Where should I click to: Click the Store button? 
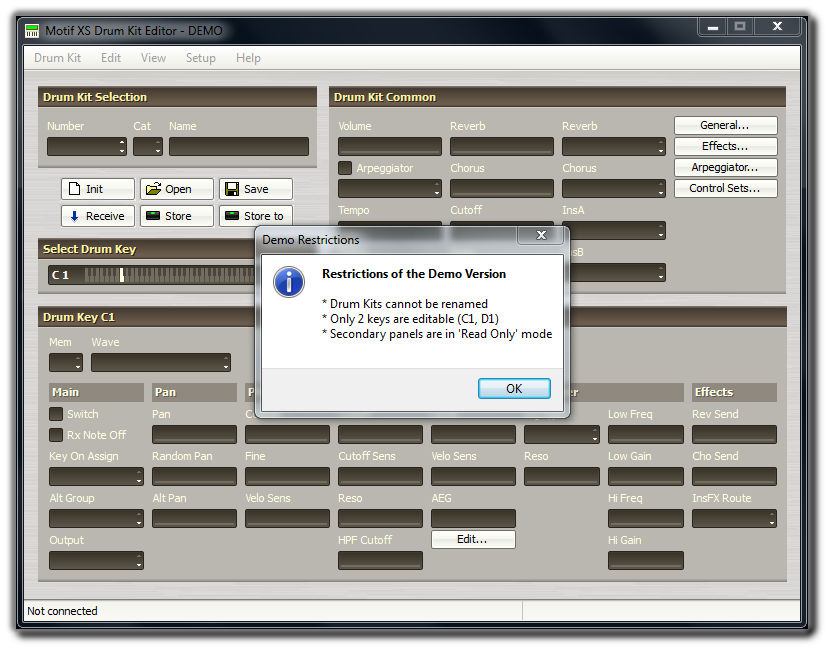[x=177, y=216]
